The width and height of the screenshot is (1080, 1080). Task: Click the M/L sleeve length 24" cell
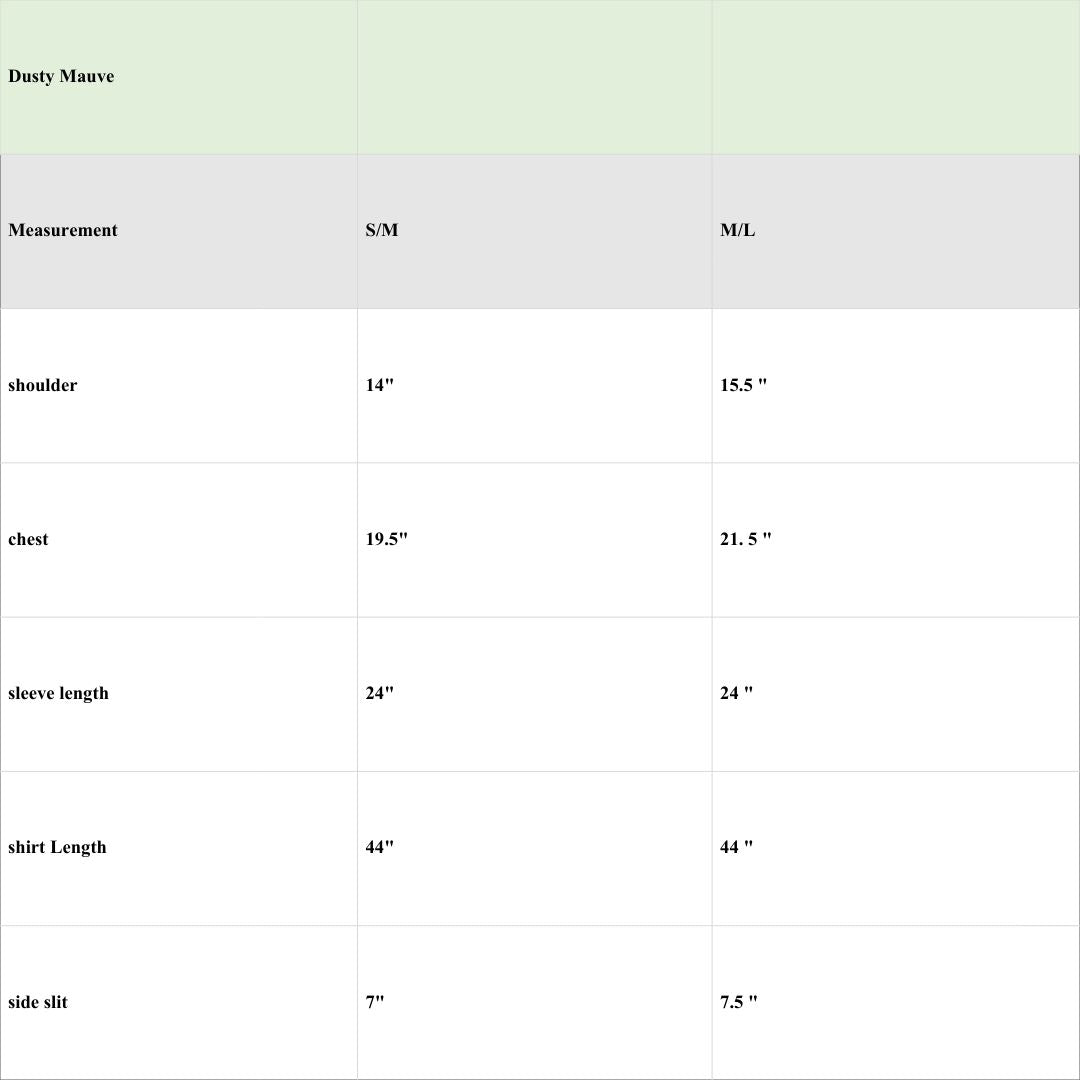coord(737,694)
